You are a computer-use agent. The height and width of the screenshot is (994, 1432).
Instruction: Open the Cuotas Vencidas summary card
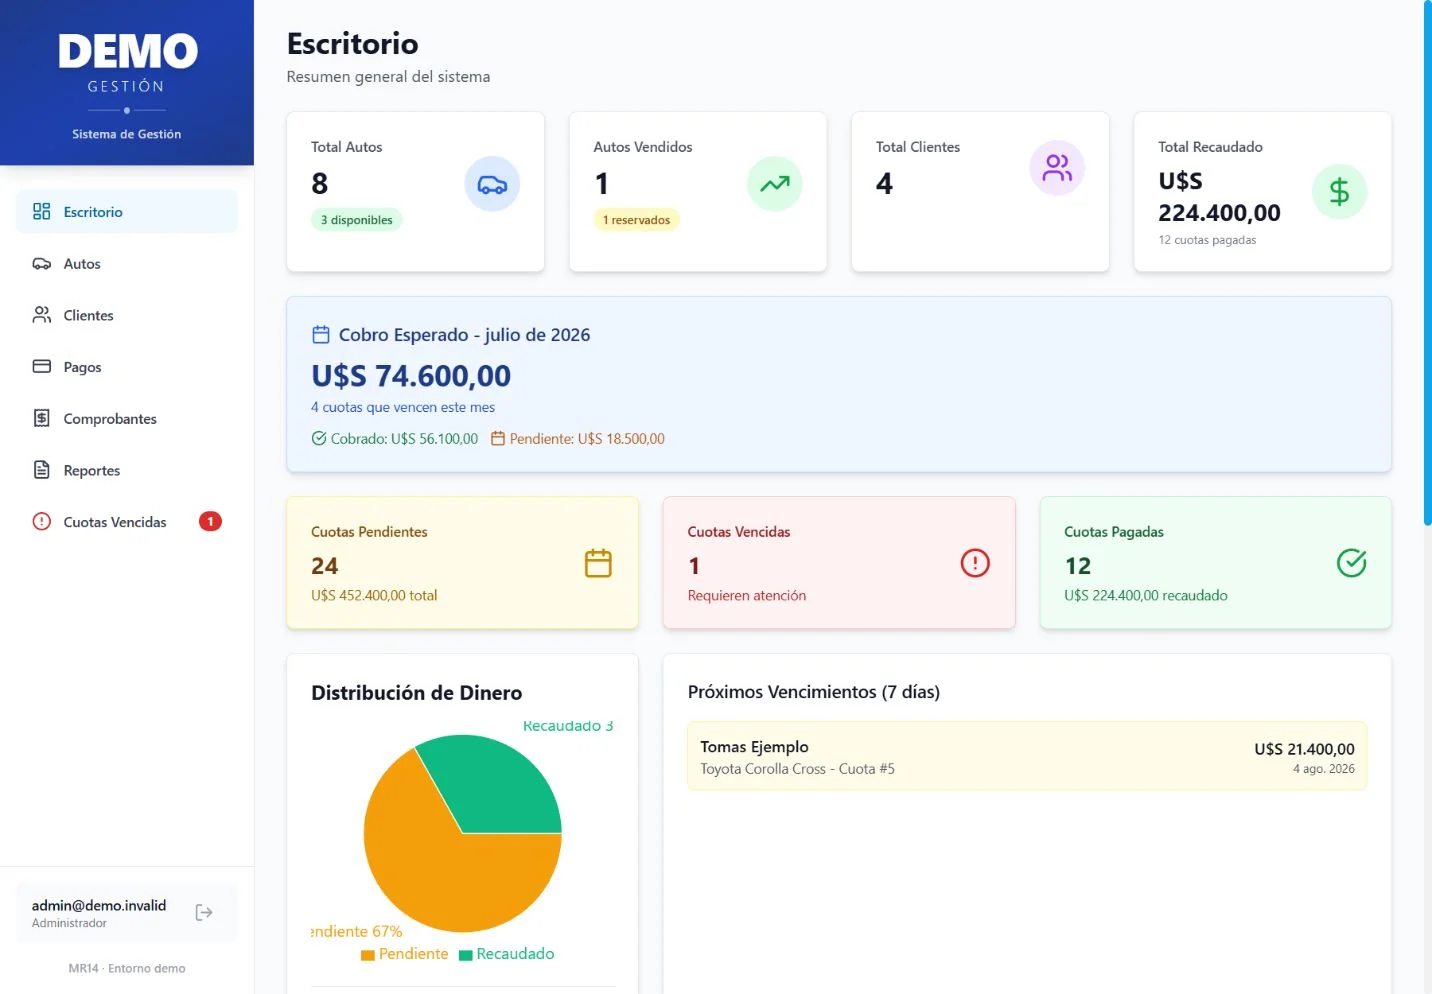click(839, 563)
